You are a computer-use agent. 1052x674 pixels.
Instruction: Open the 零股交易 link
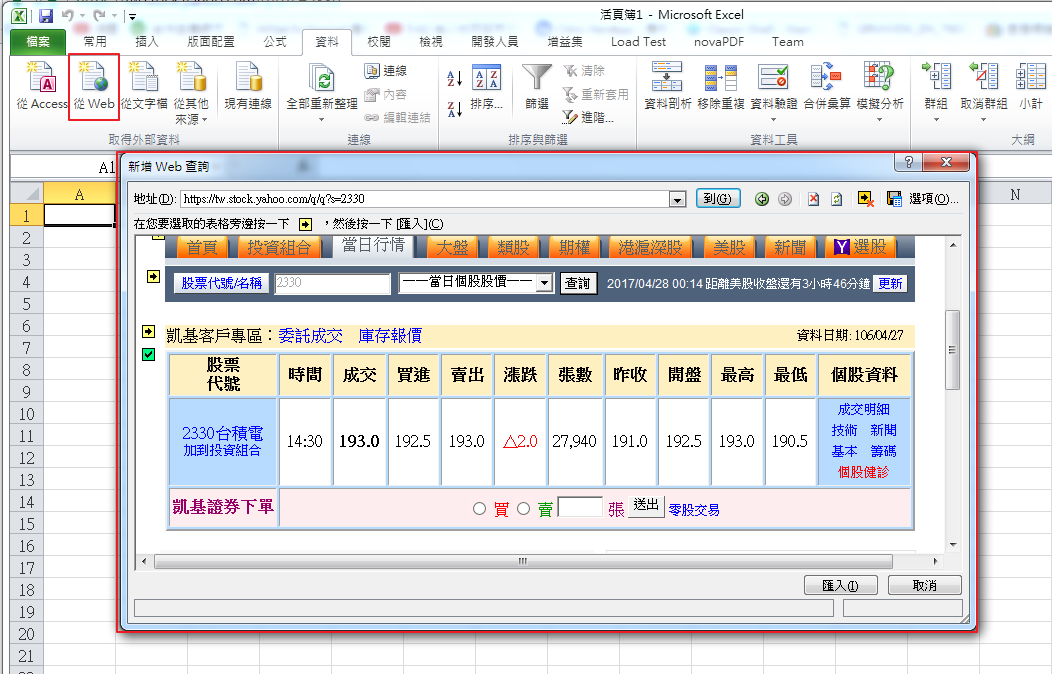pyautogui.click(x=694, y=510)
